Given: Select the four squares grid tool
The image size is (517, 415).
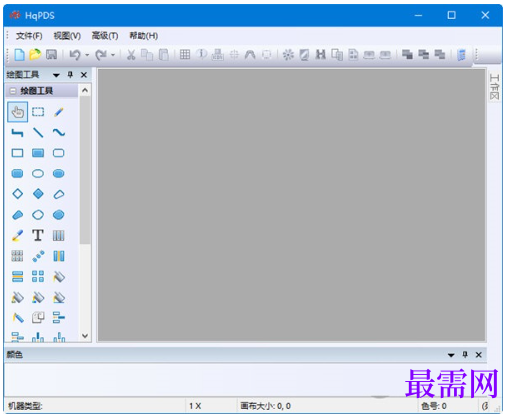Looking at the screenshot, I should (x=38, y=277).
